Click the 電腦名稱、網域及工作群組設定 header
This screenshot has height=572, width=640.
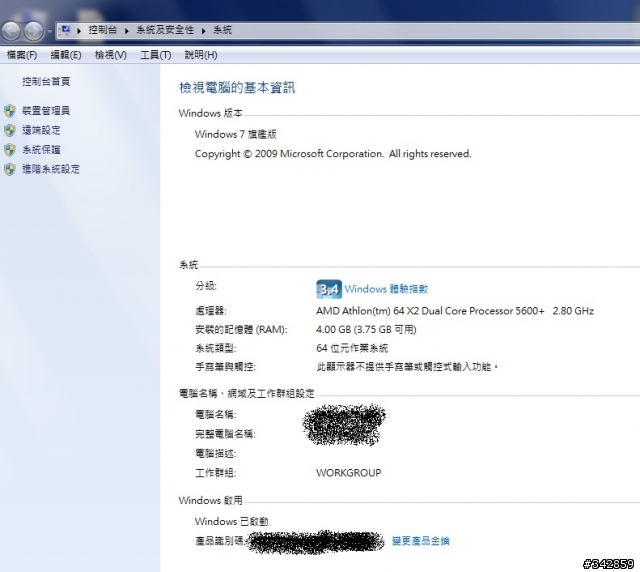(247, 393)
